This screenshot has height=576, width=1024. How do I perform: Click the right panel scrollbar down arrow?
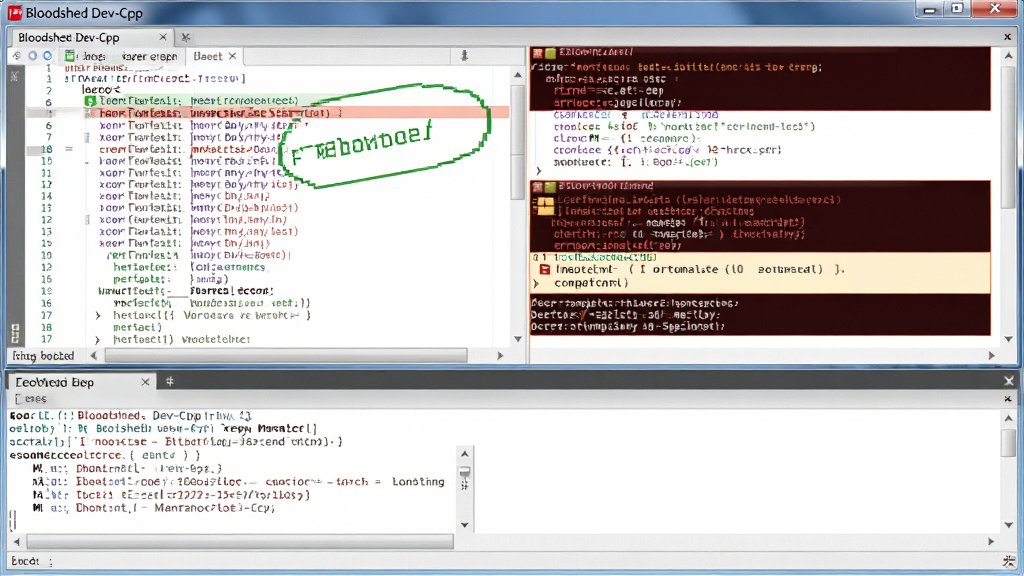(1008, 339)
